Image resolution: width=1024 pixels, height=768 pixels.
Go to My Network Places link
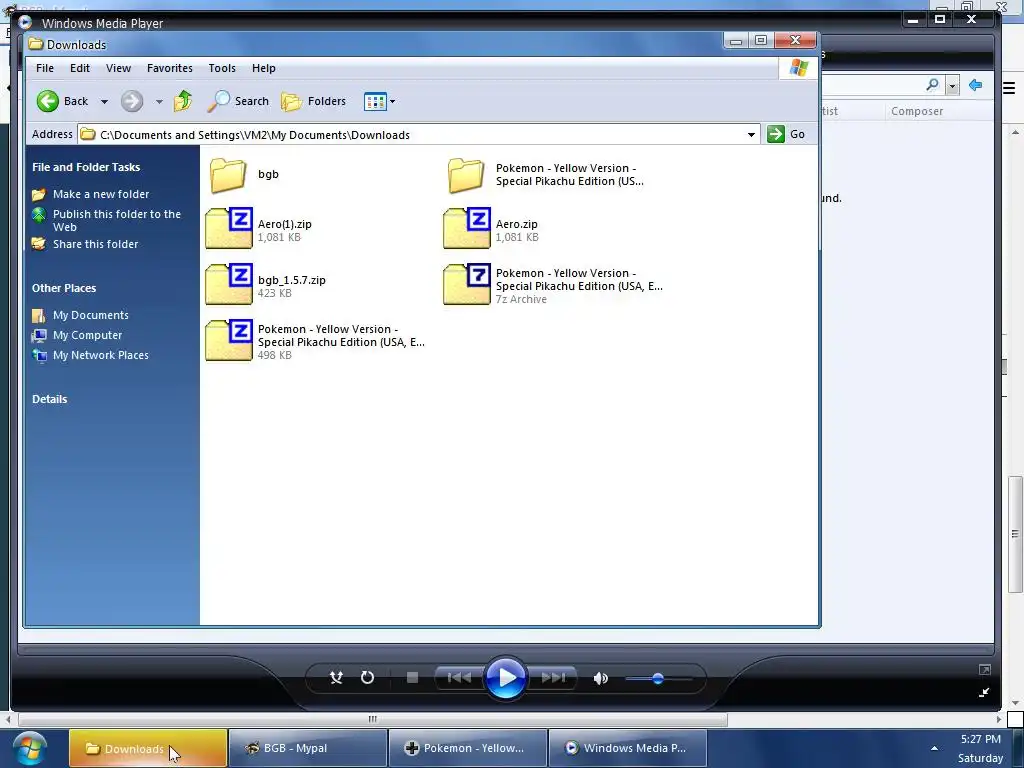(x=101, y=355)
